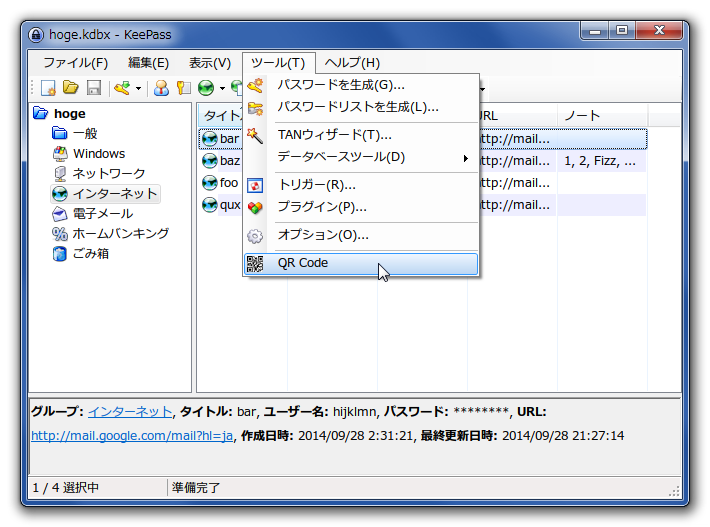Click the Copy Password toolbar icon
Viewport: 710px width, 527px height.
[x=183, y=88]
